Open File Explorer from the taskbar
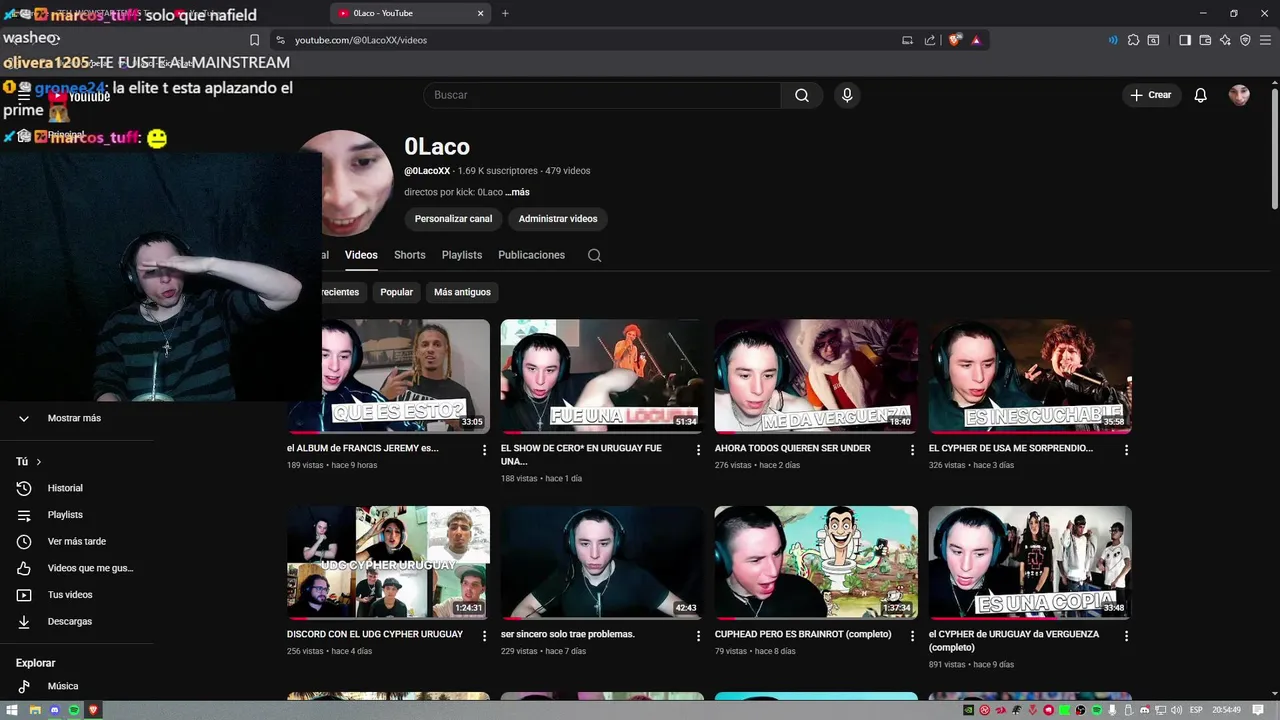The width and height of the screenshot is (1280, 720). [x=34, y=710]
